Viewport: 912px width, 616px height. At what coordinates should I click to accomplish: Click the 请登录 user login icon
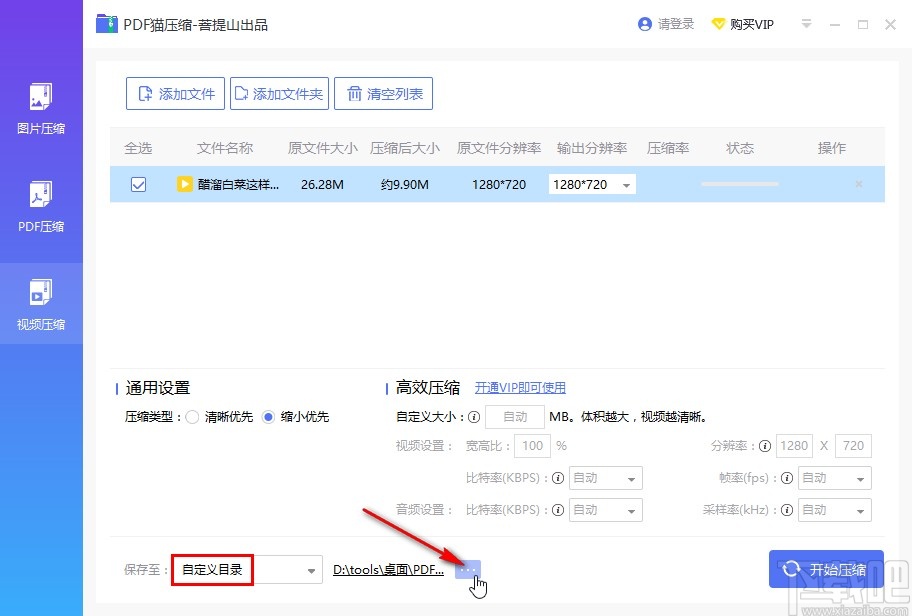point(644,24)
